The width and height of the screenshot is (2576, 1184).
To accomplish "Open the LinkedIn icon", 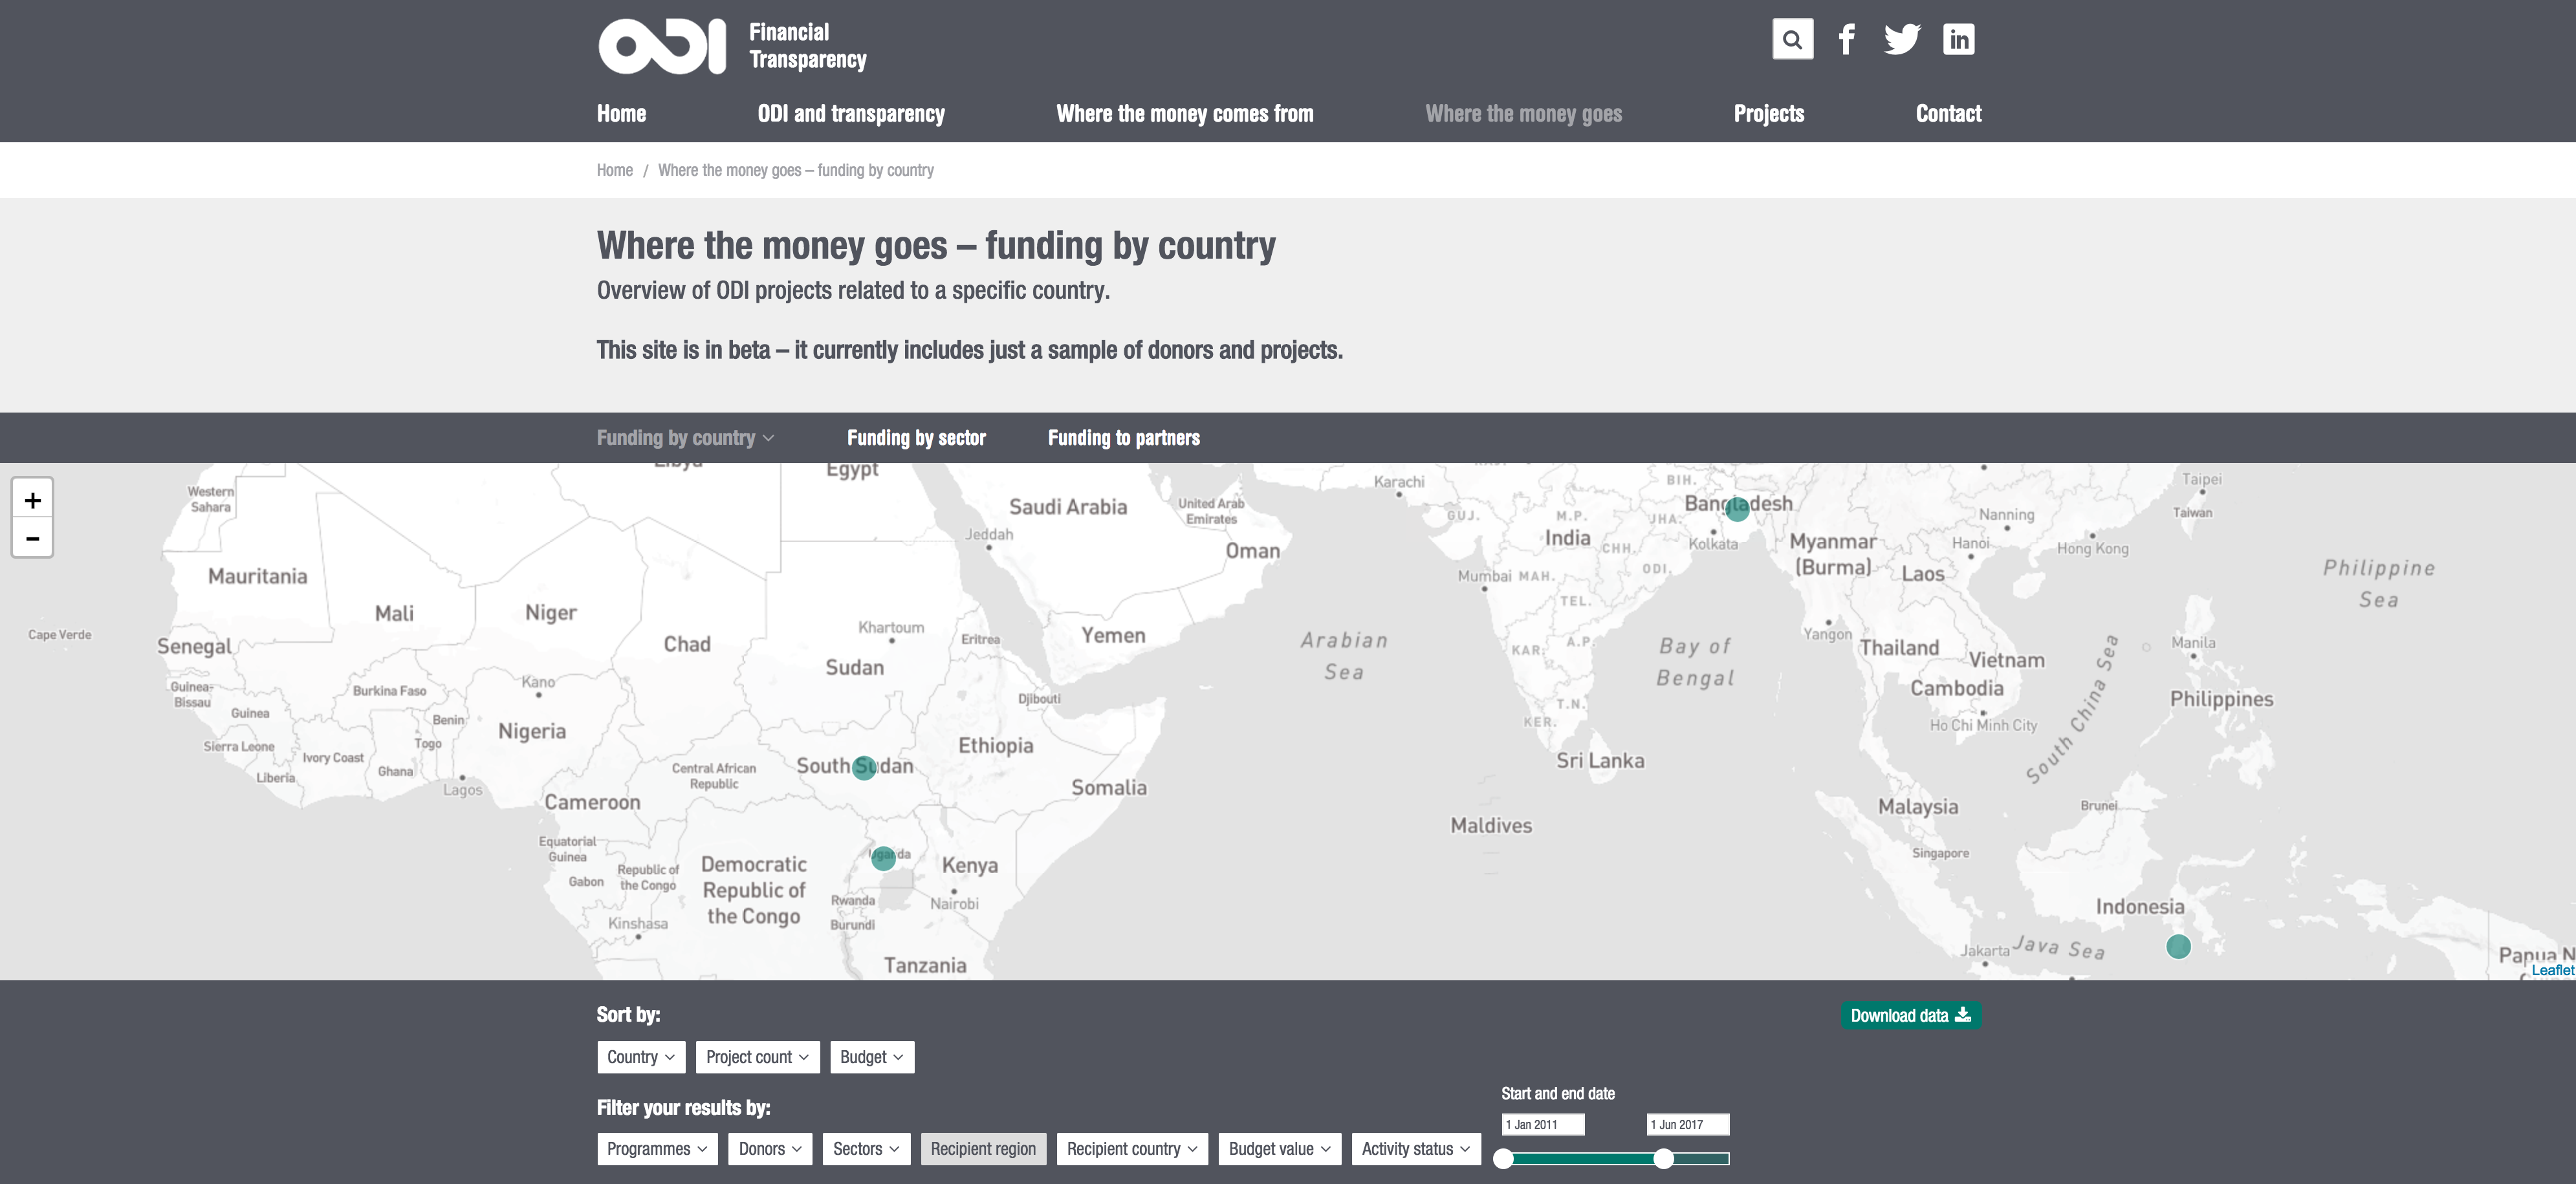I will (x=1958, y=40).
